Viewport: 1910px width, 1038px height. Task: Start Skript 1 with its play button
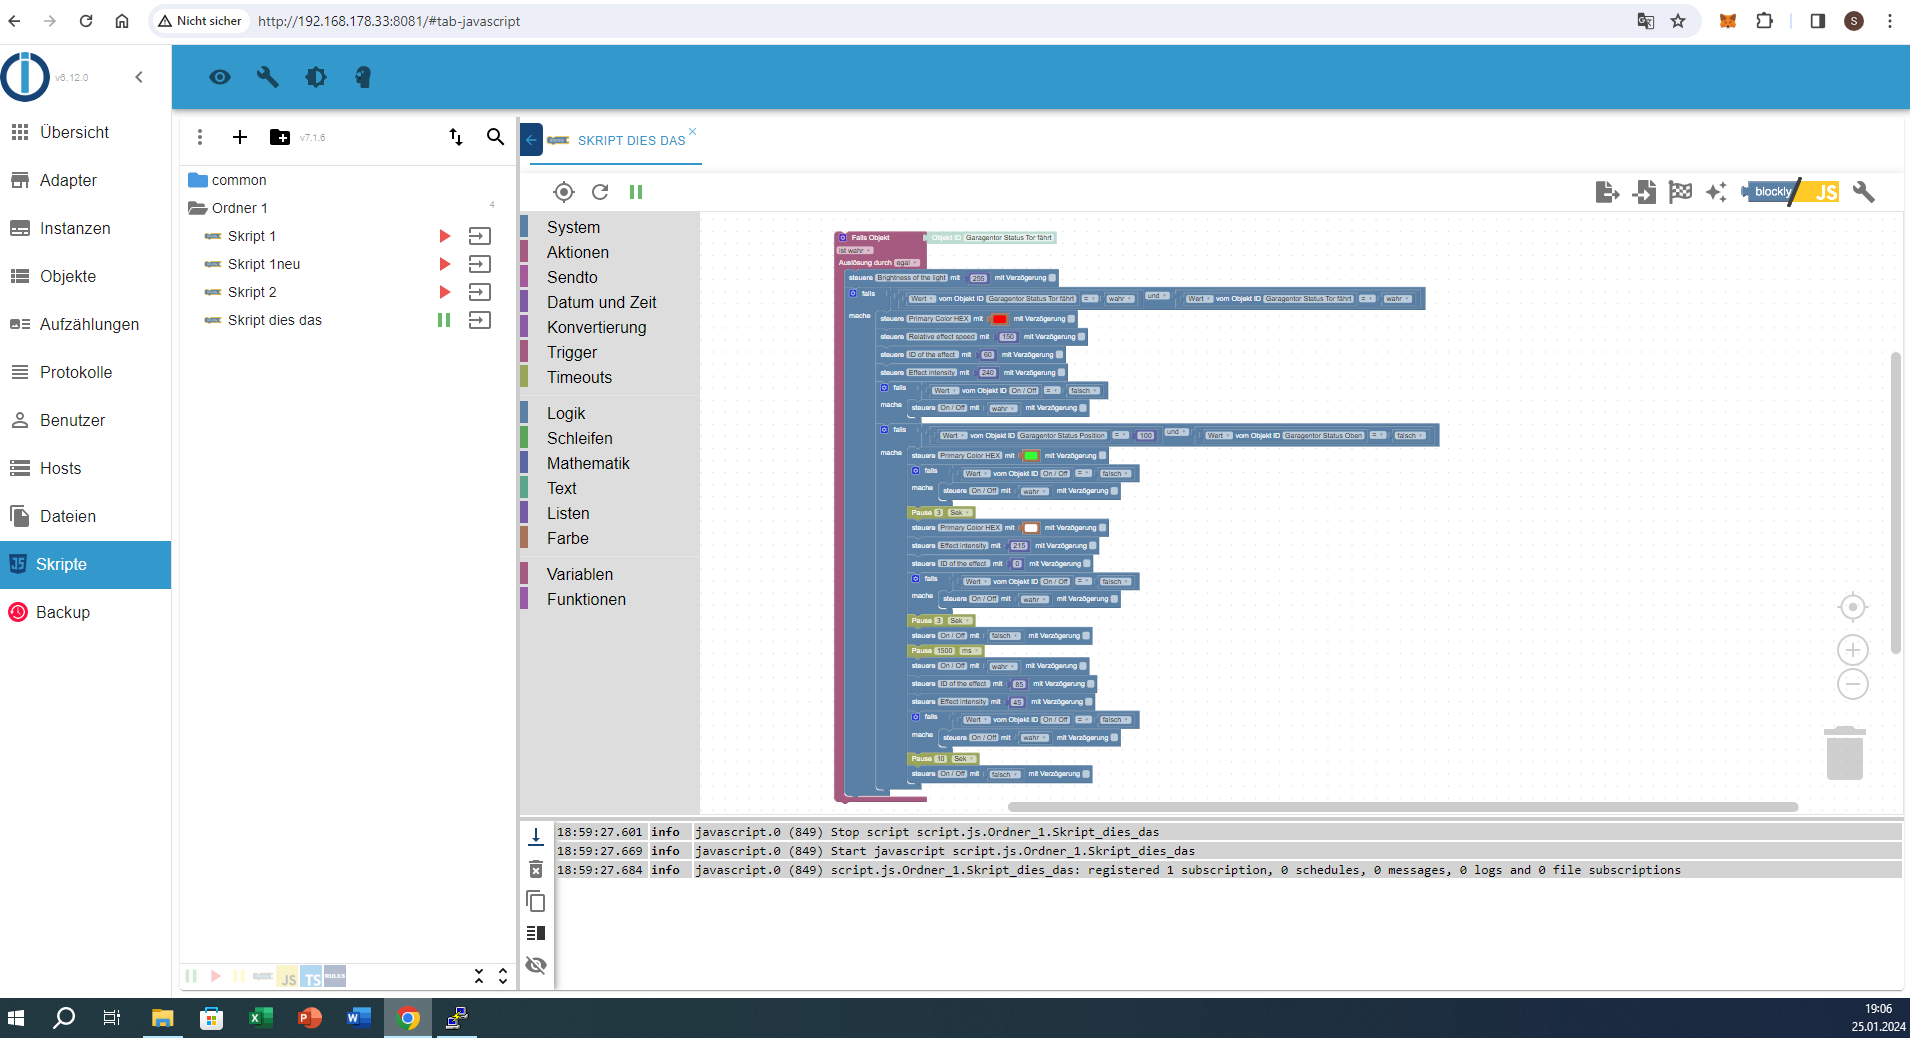445,236
